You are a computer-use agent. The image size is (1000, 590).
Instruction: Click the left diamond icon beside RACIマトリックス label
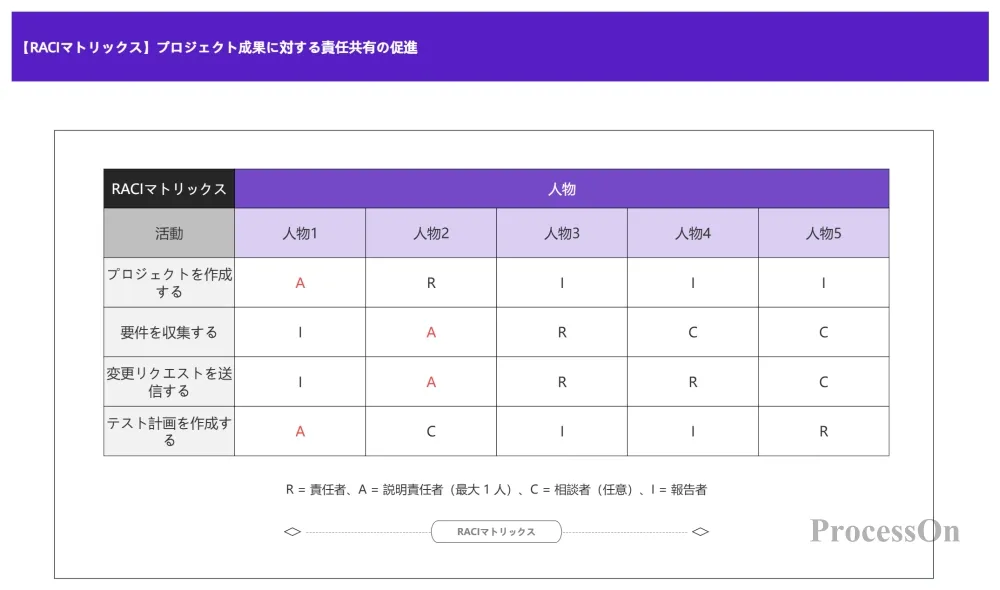point(292,531)
